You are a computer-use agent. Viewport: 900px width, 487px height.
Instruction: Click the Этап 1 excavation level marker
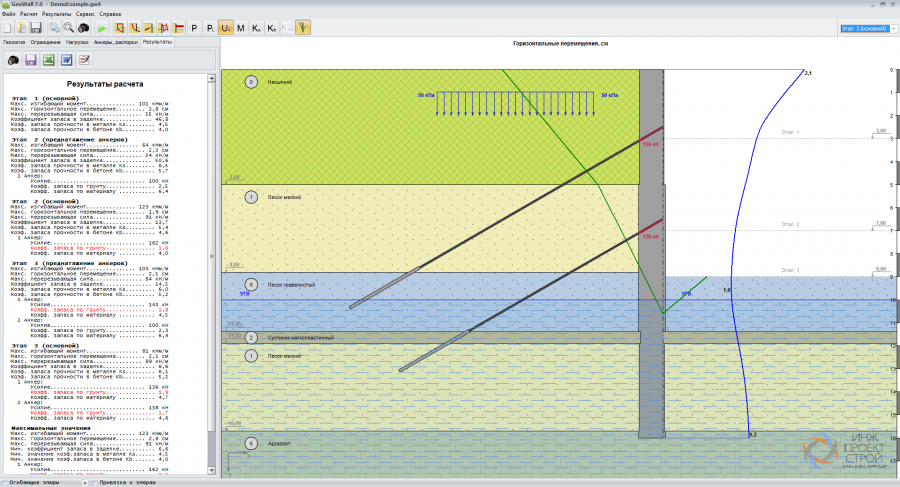point(790,132)
